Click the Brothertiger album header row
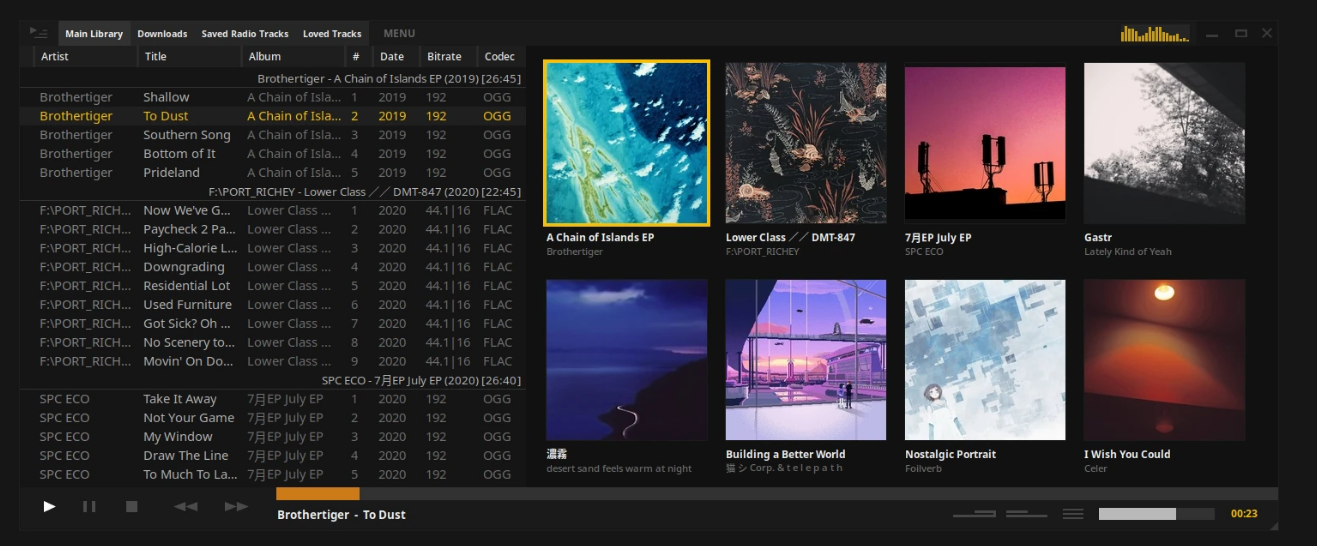Screen dimensions: 1317x546 (x=388, y=78)
